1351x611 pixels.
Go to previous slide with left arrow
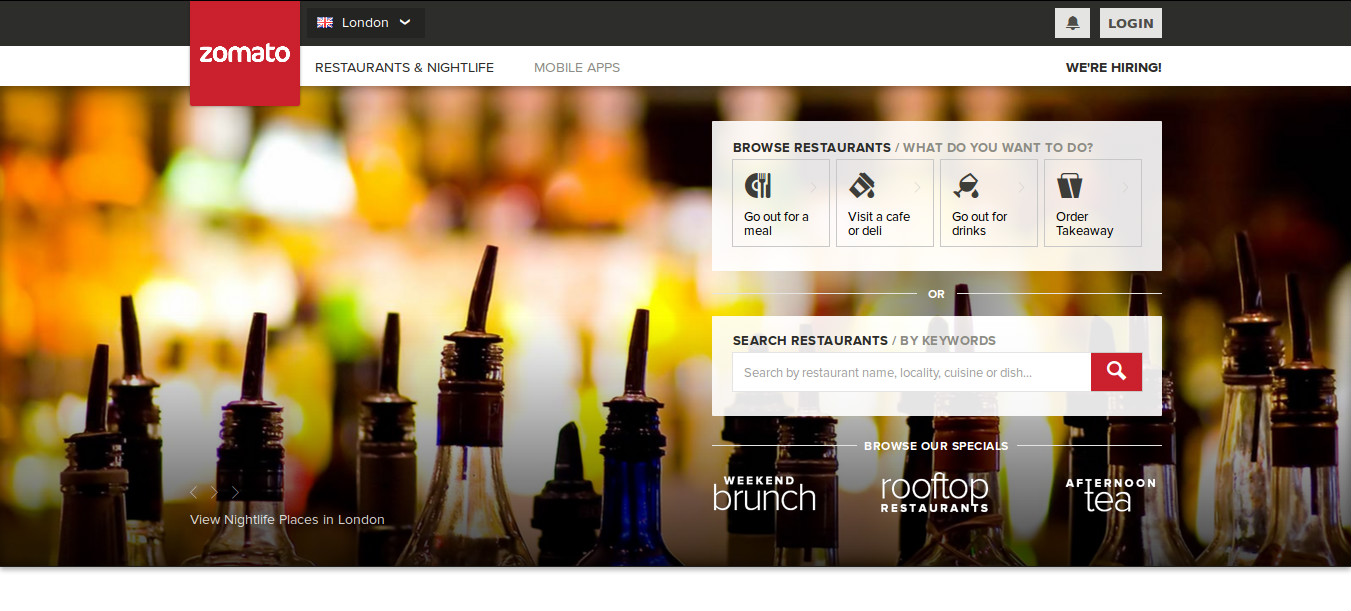click(x=194, y=492)
